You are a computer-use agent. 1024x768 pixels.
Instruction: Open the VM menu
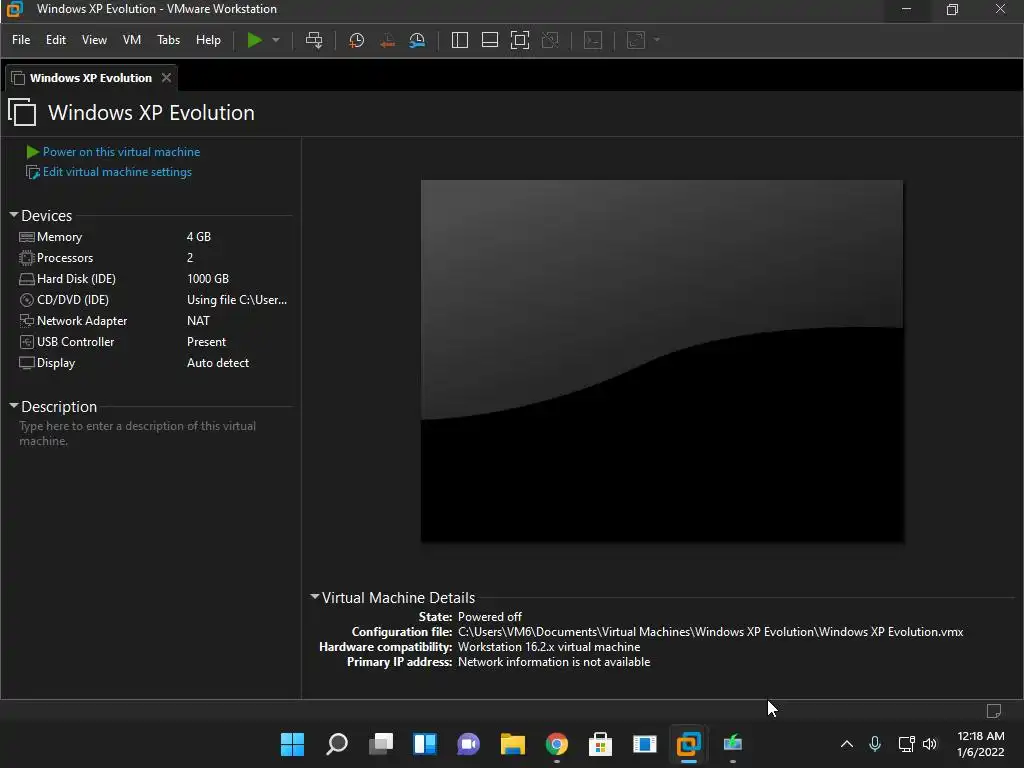132,40
